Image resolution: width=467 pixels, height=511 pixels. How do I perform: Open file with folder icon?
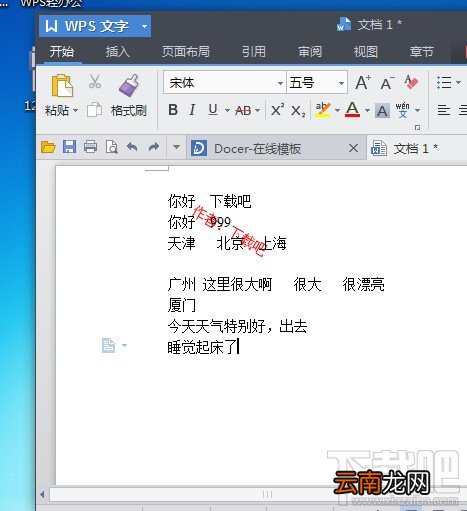tap(48, 147)
